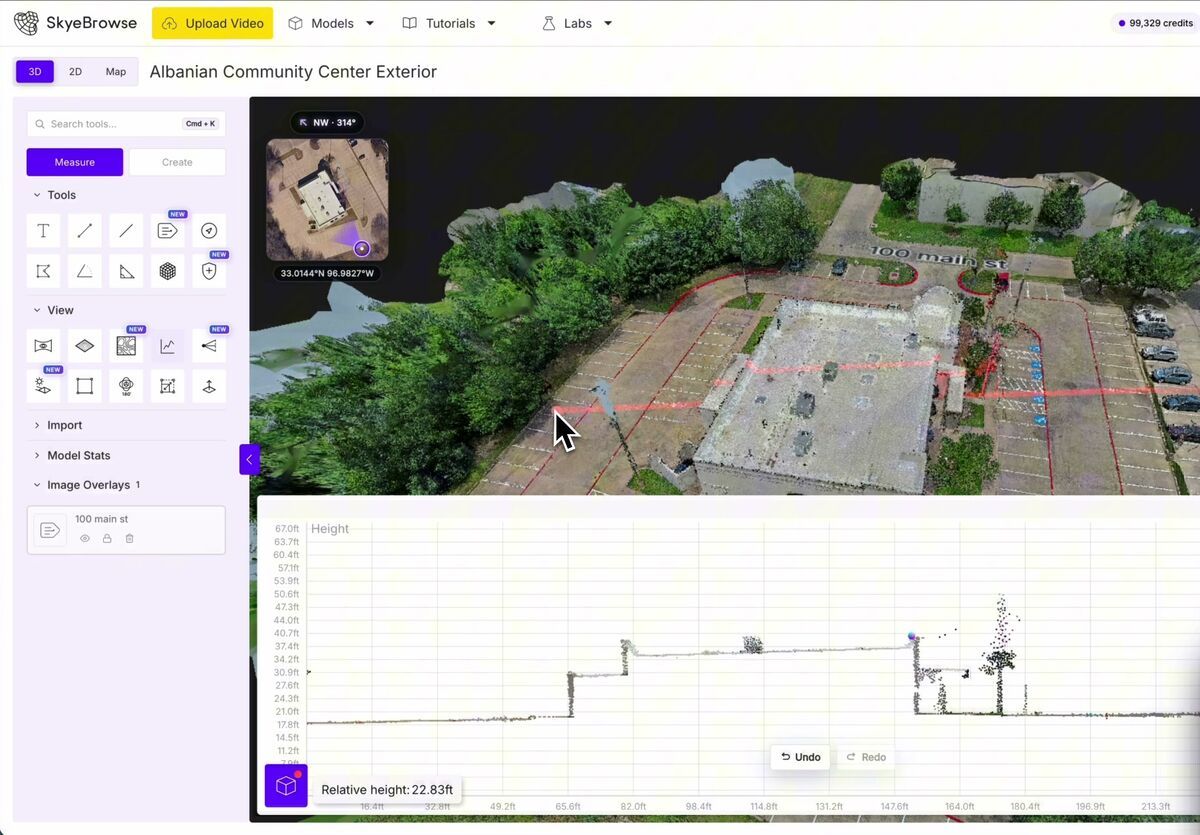Screen dimensions: 1200x835
Task: Click the Height chart axis label
Action: tap(330, 529)
